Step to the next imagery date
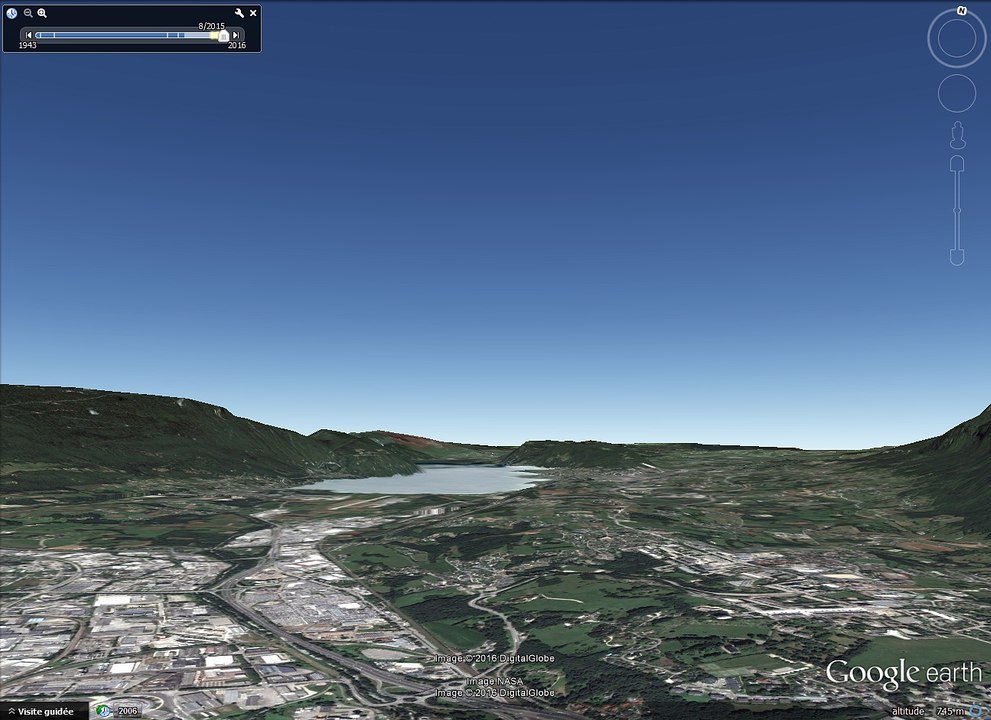 click(236, 35)
